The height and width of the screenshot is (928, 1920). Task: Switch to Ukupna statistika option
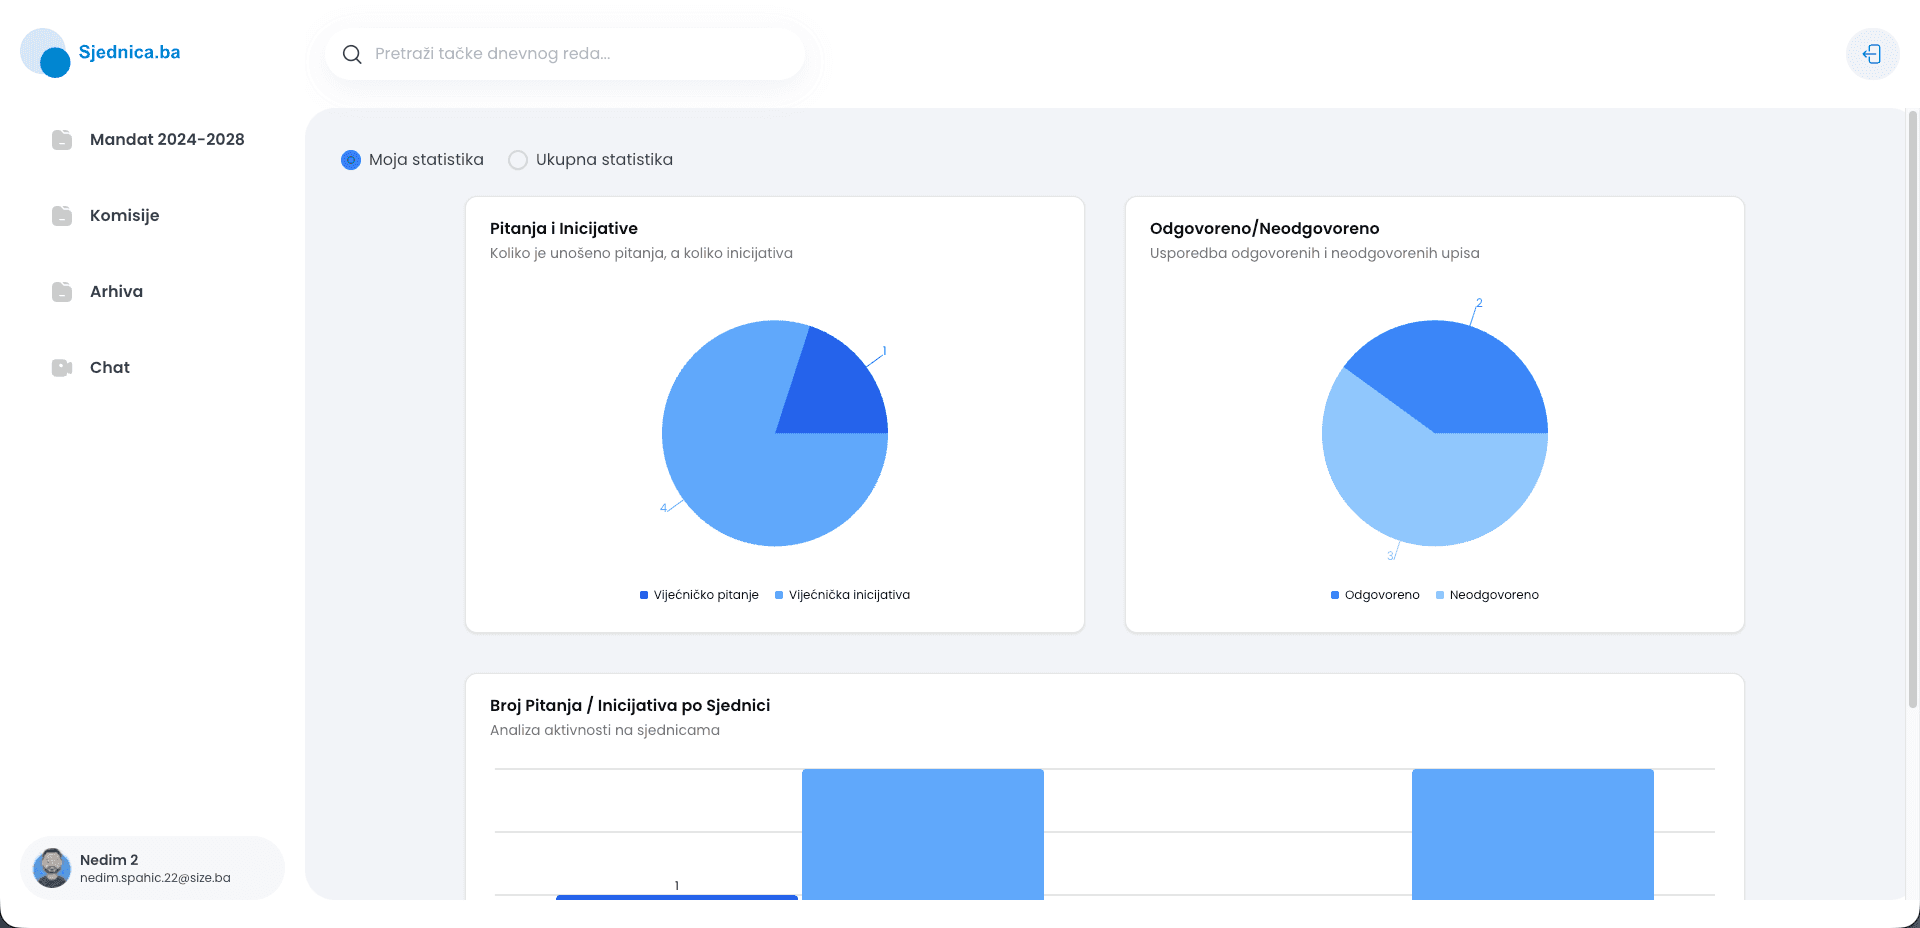click(518, 160)
